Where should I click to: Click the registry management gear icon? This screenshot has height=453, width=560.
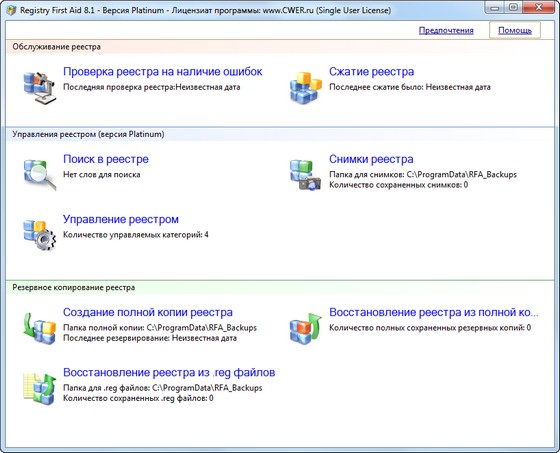tap(40, 235)
